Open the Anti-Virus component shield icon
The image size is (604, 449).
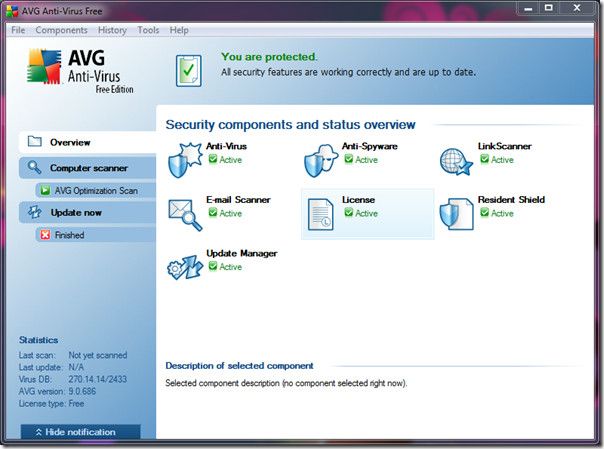coord(185,160)
